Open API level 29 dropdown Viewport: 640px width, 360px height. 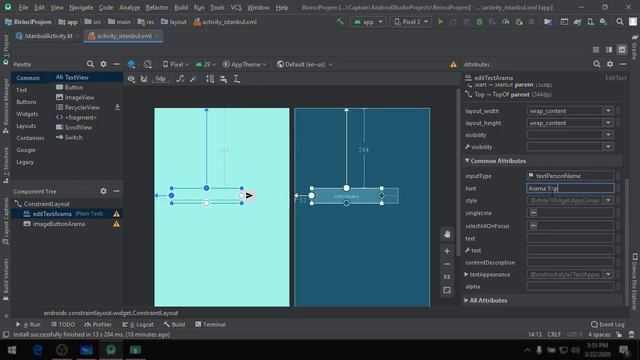point(206,64)
